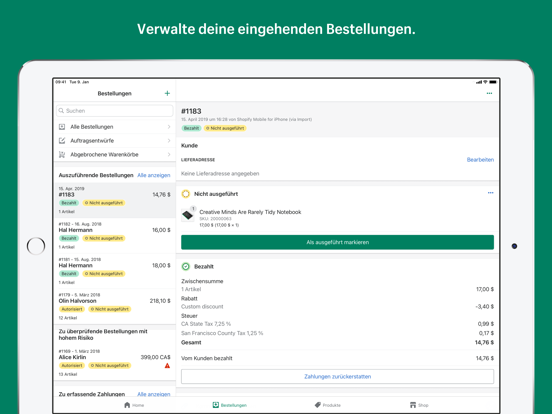This screenshot has height=414, width=552.
Task: Tap the Produkte tag icon
Action: click(x=318, y=405)
